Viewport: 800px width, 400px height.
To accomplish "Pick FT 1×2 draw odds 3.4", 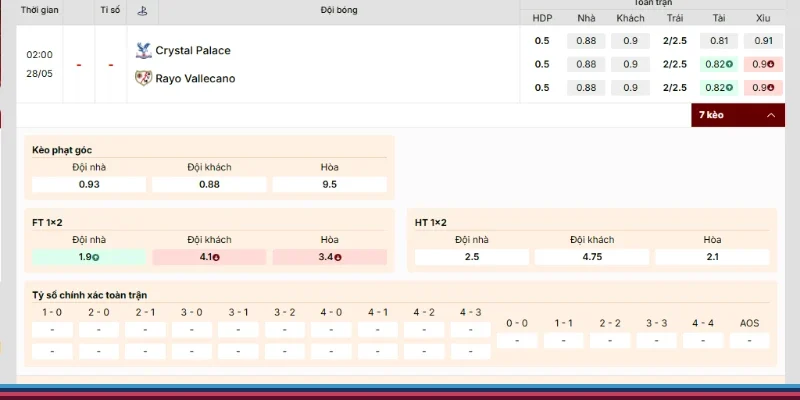I will pos(330,257).
